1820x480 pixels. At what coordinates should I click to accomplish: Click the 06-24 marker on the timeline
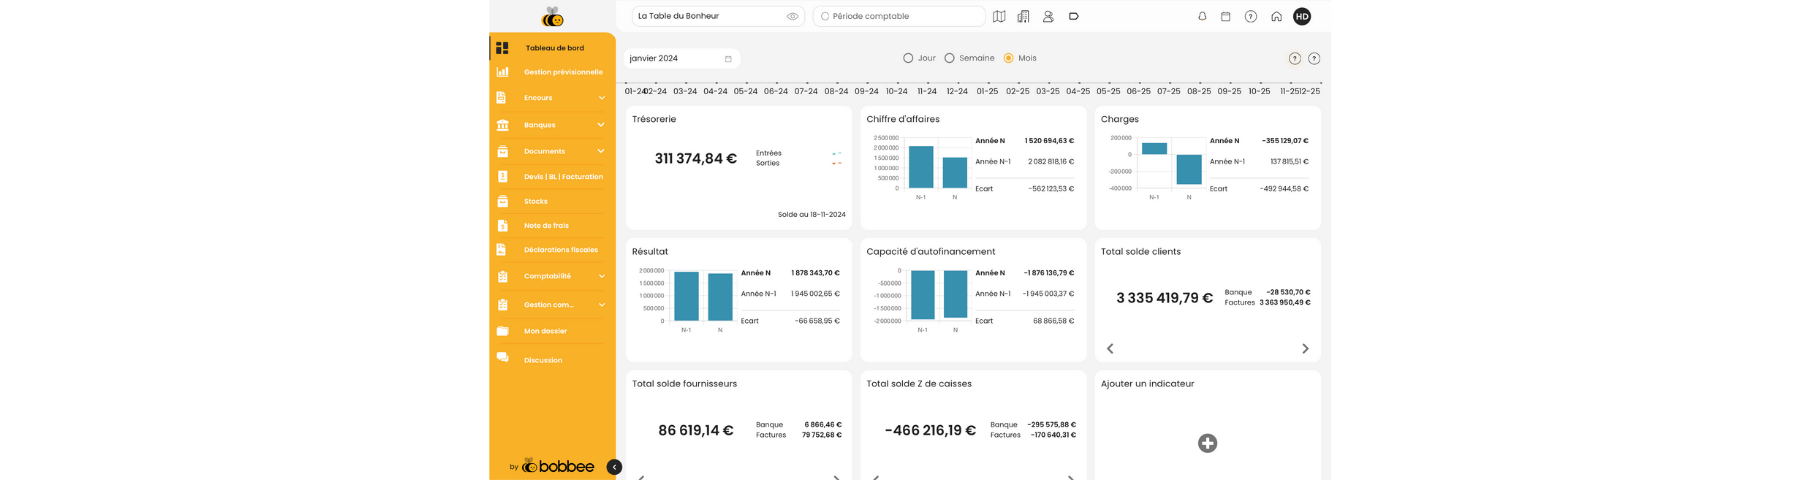775,90
